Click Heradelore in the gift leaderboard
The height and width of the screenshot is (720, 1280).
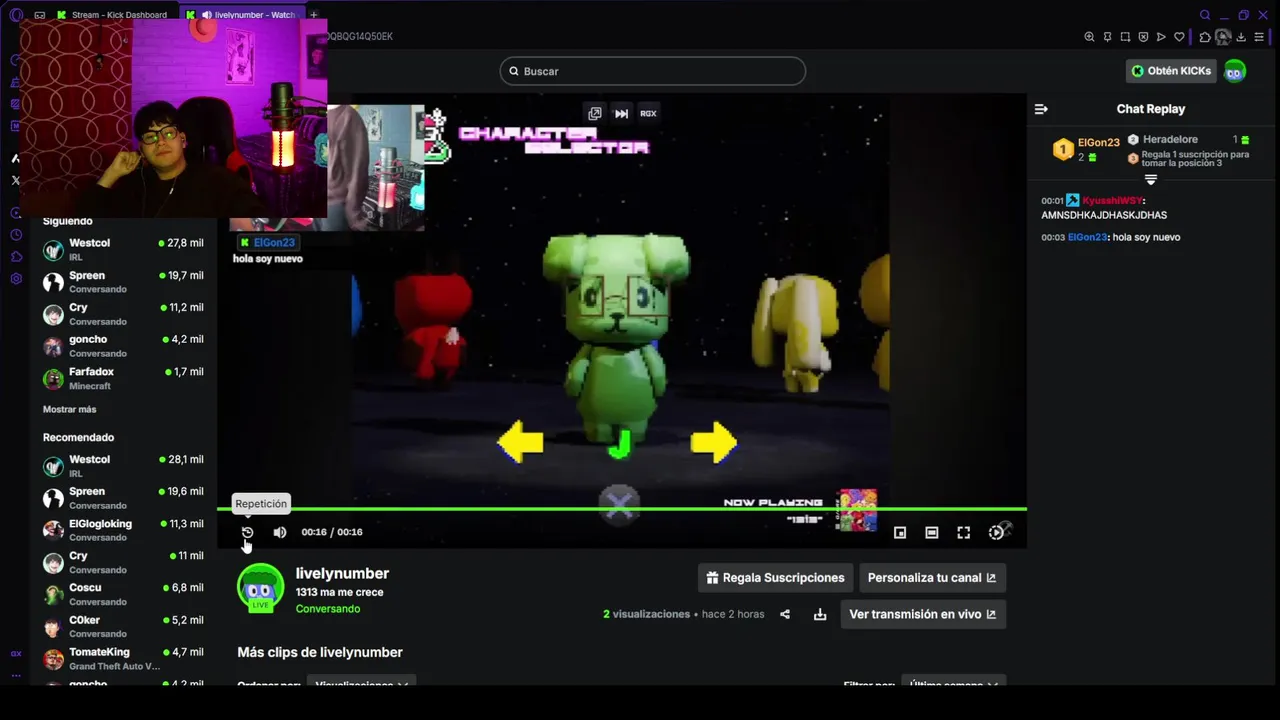[x=1170, y=140]
